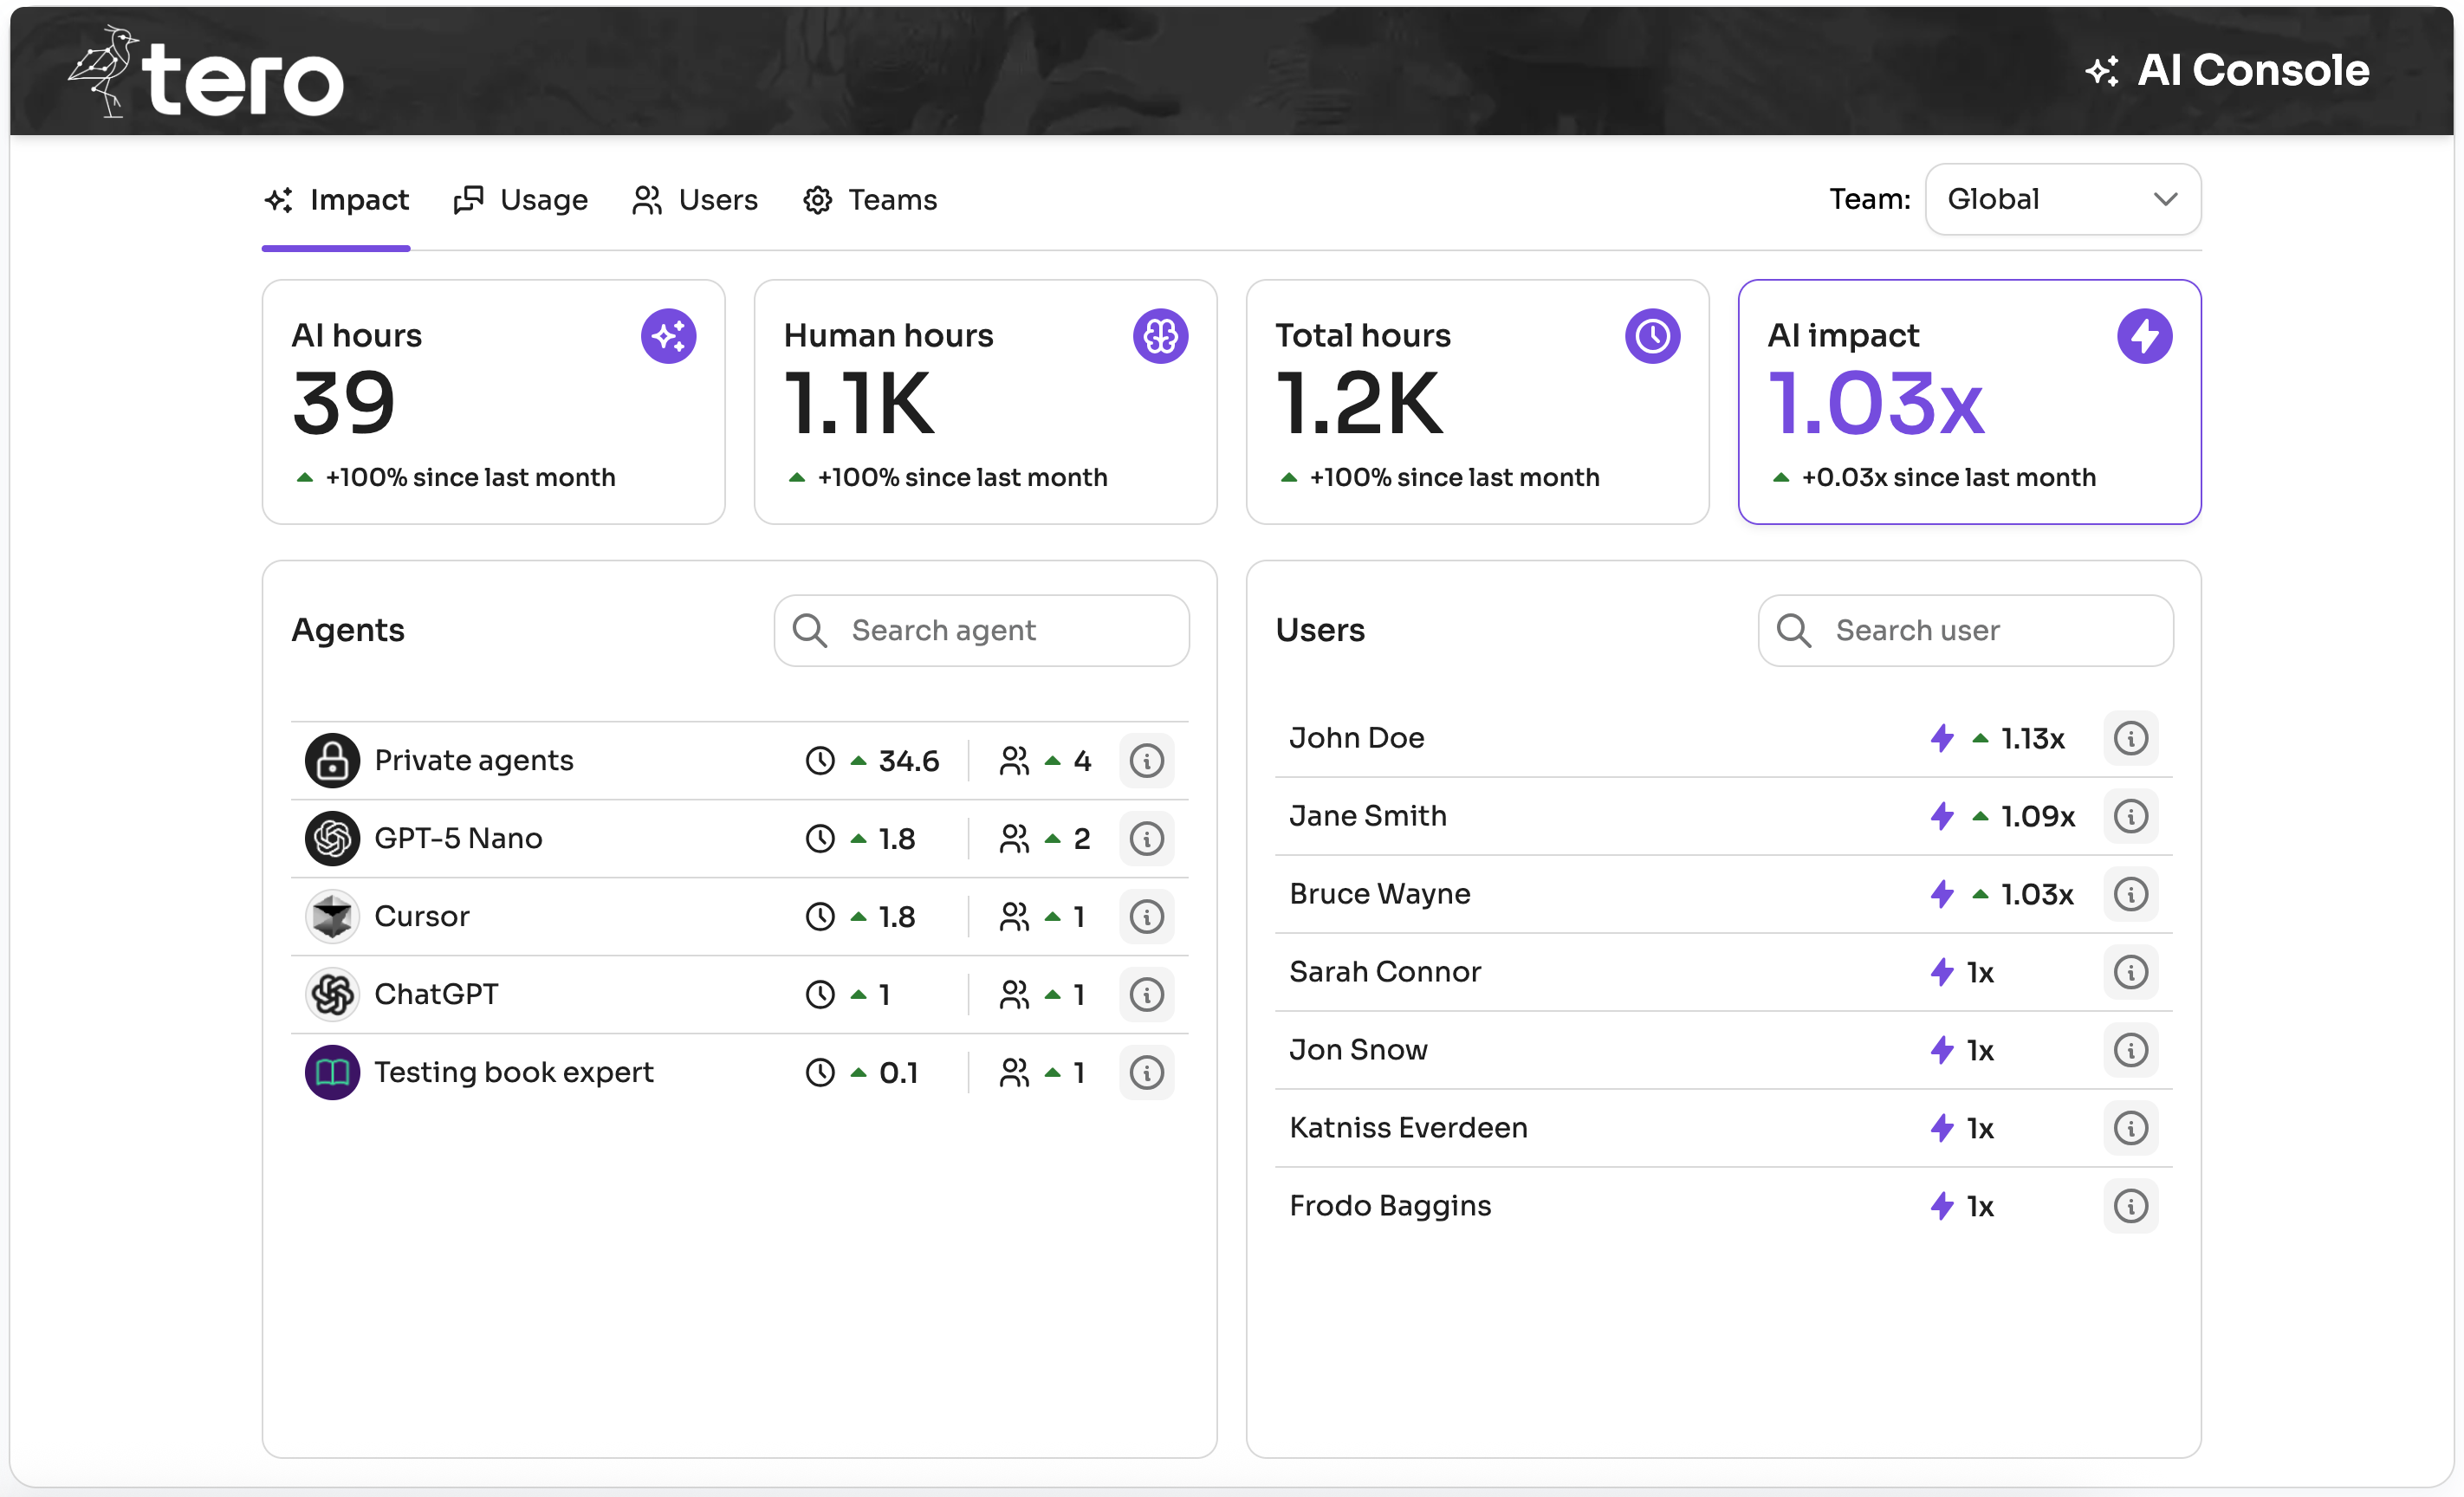
Task: Click the brain icon on Human hours card
Action: pos(1160,336)
